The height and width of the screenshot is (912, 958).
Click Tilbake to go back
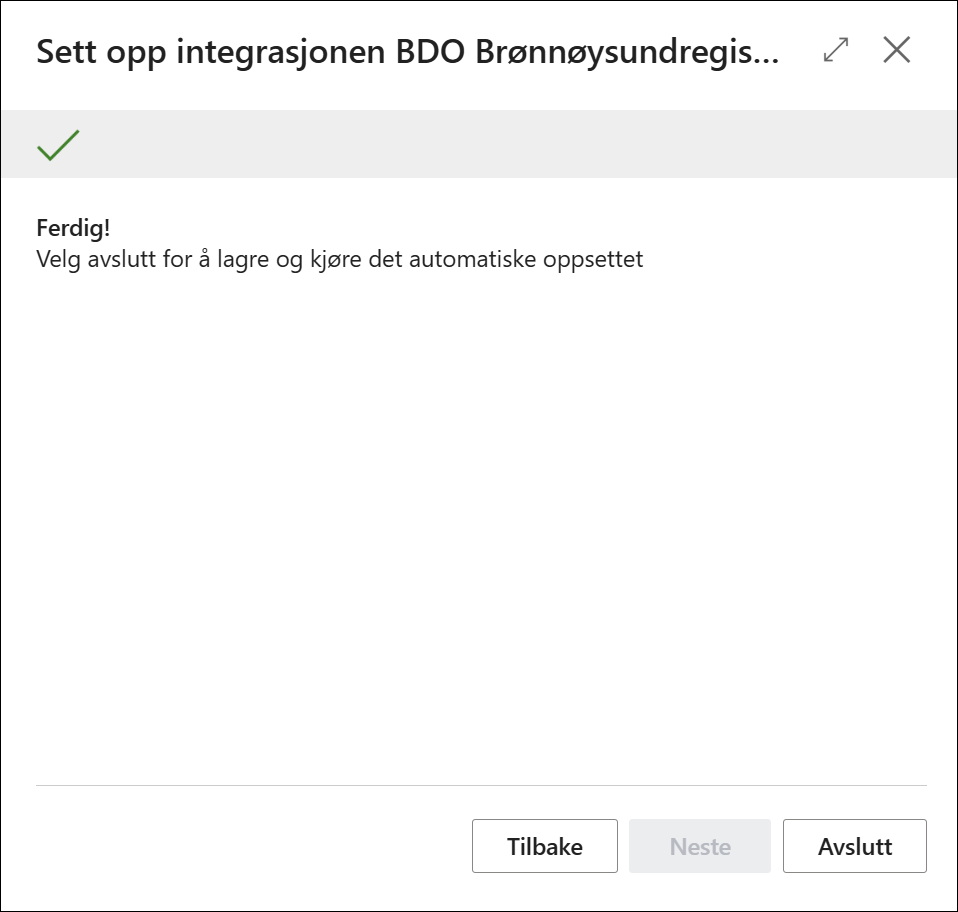[544, 846]
